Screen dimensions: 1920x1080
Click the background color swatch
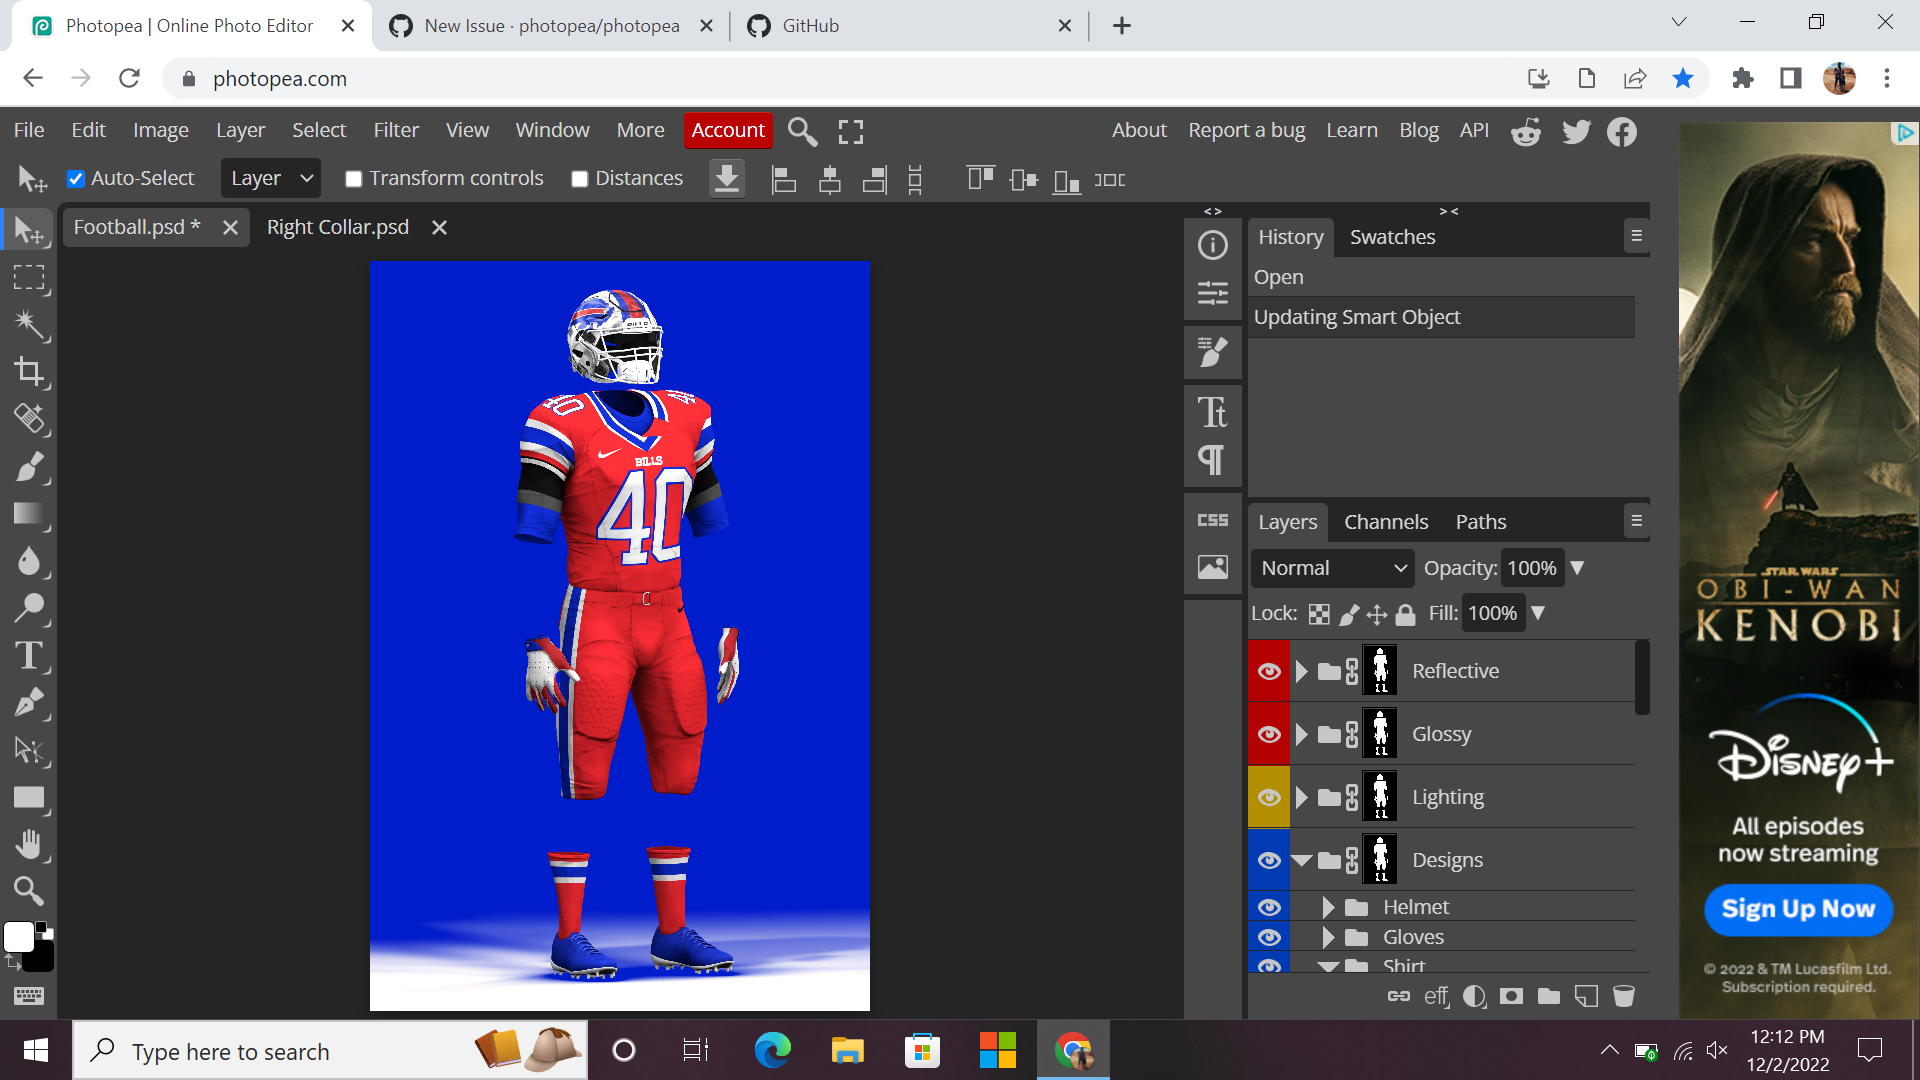pyautogui.click(x=40, y=958)
